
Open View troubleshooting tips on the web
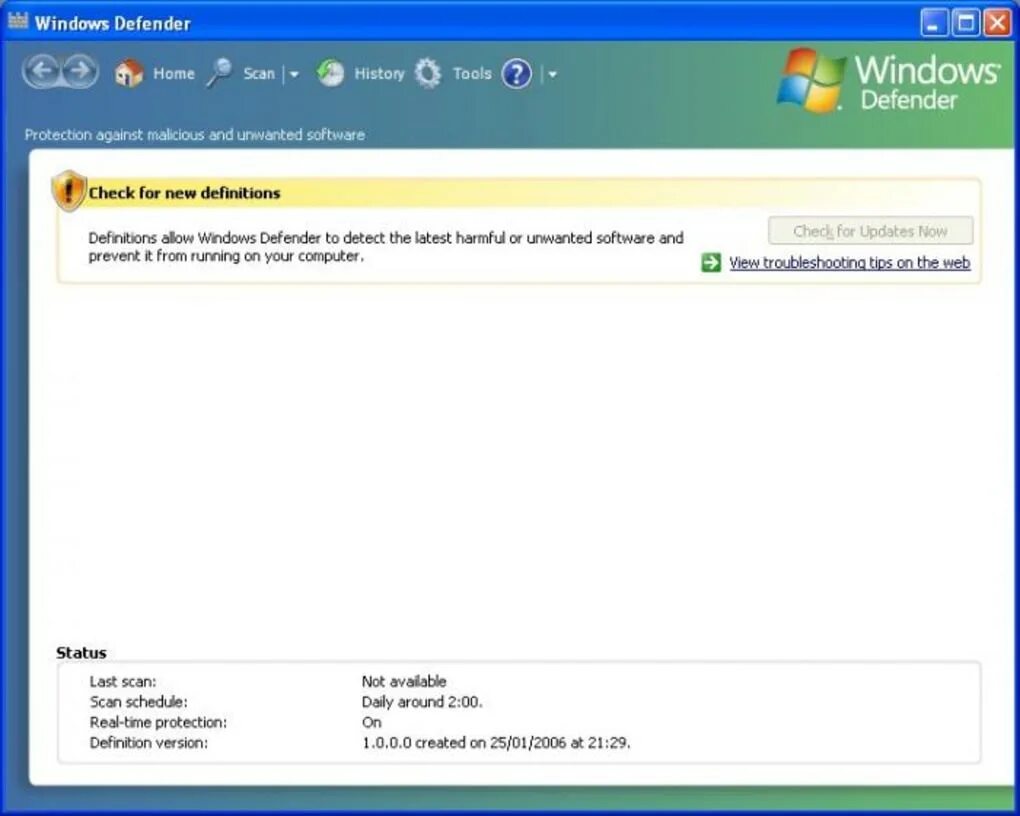[x=850, y=263]
